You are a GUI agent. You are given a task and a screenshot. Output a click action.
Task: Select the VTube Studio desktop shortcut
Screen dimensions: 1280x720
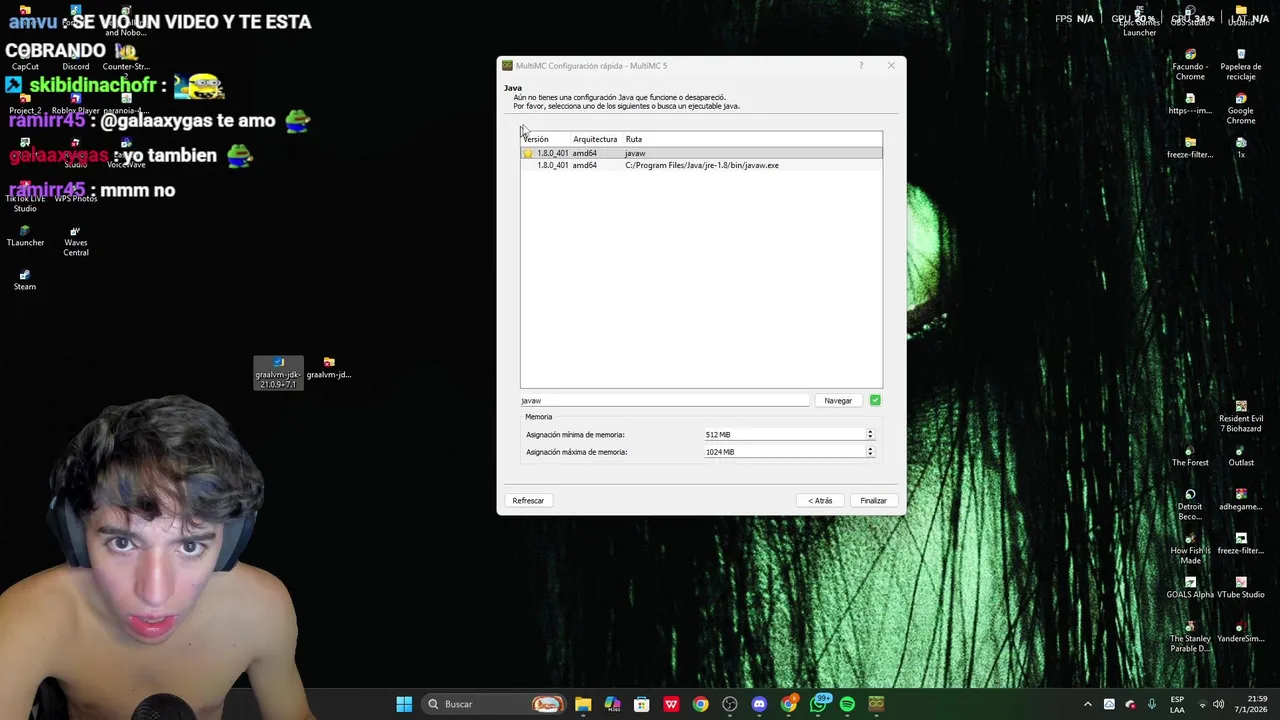point(1241,588)
